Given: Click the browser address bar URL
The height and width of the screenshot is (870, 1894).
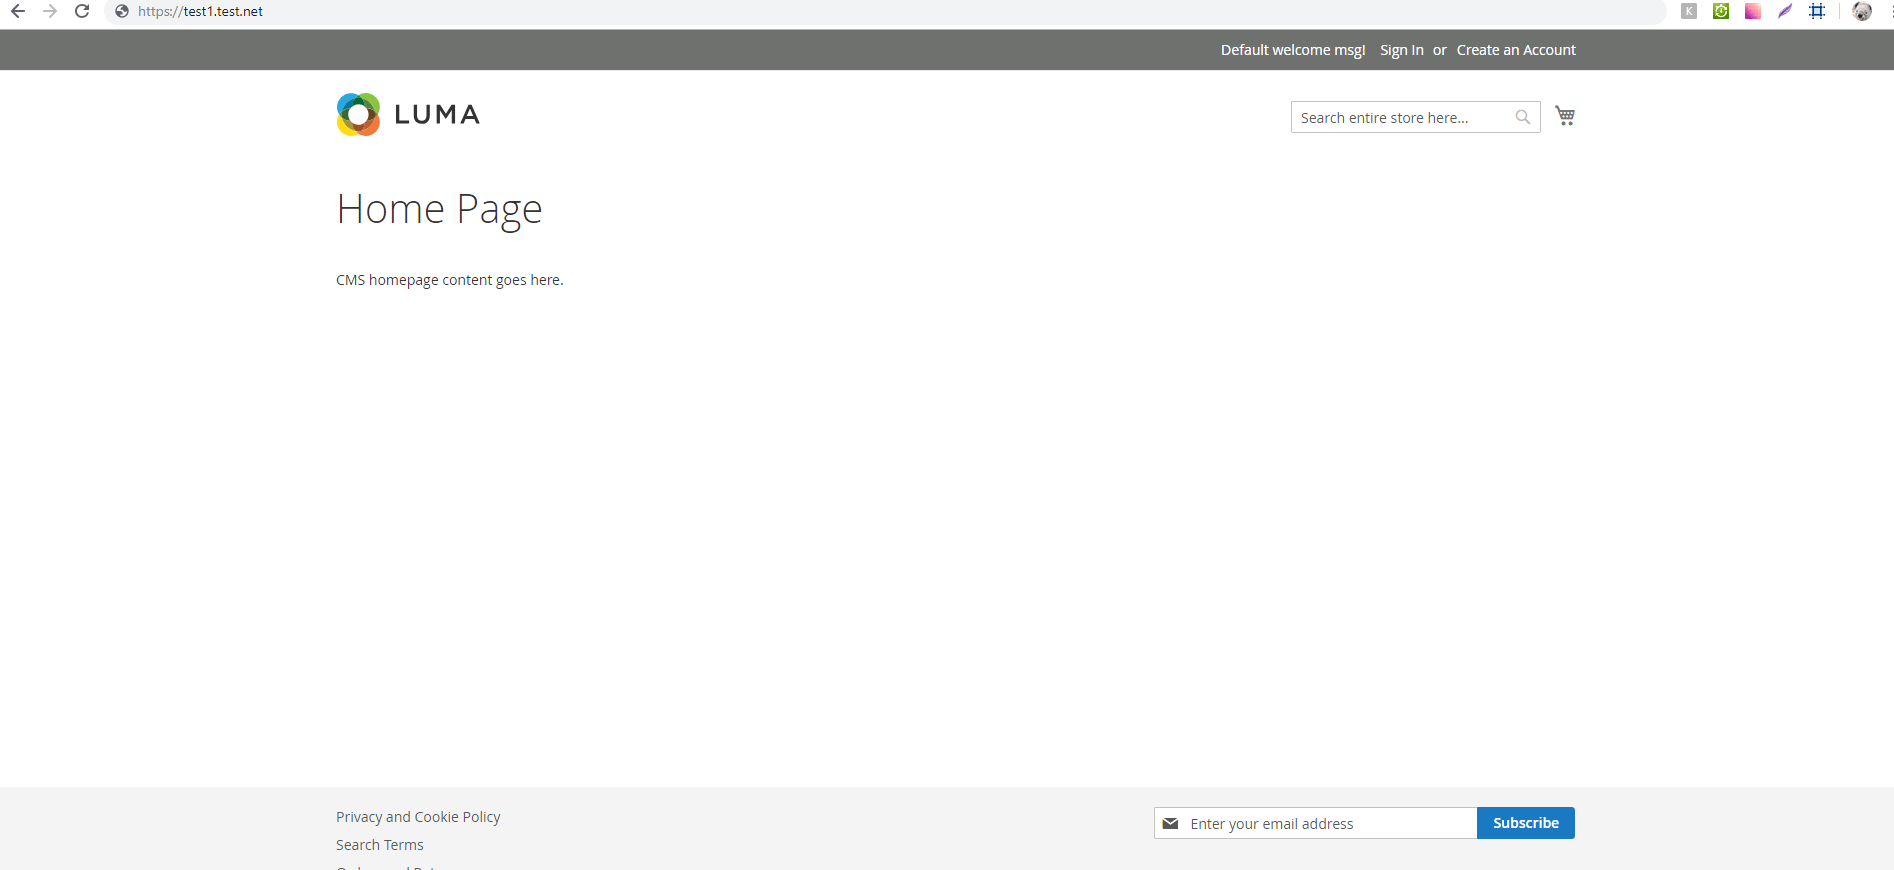Looking at the screenshot, I should (200, 11).
